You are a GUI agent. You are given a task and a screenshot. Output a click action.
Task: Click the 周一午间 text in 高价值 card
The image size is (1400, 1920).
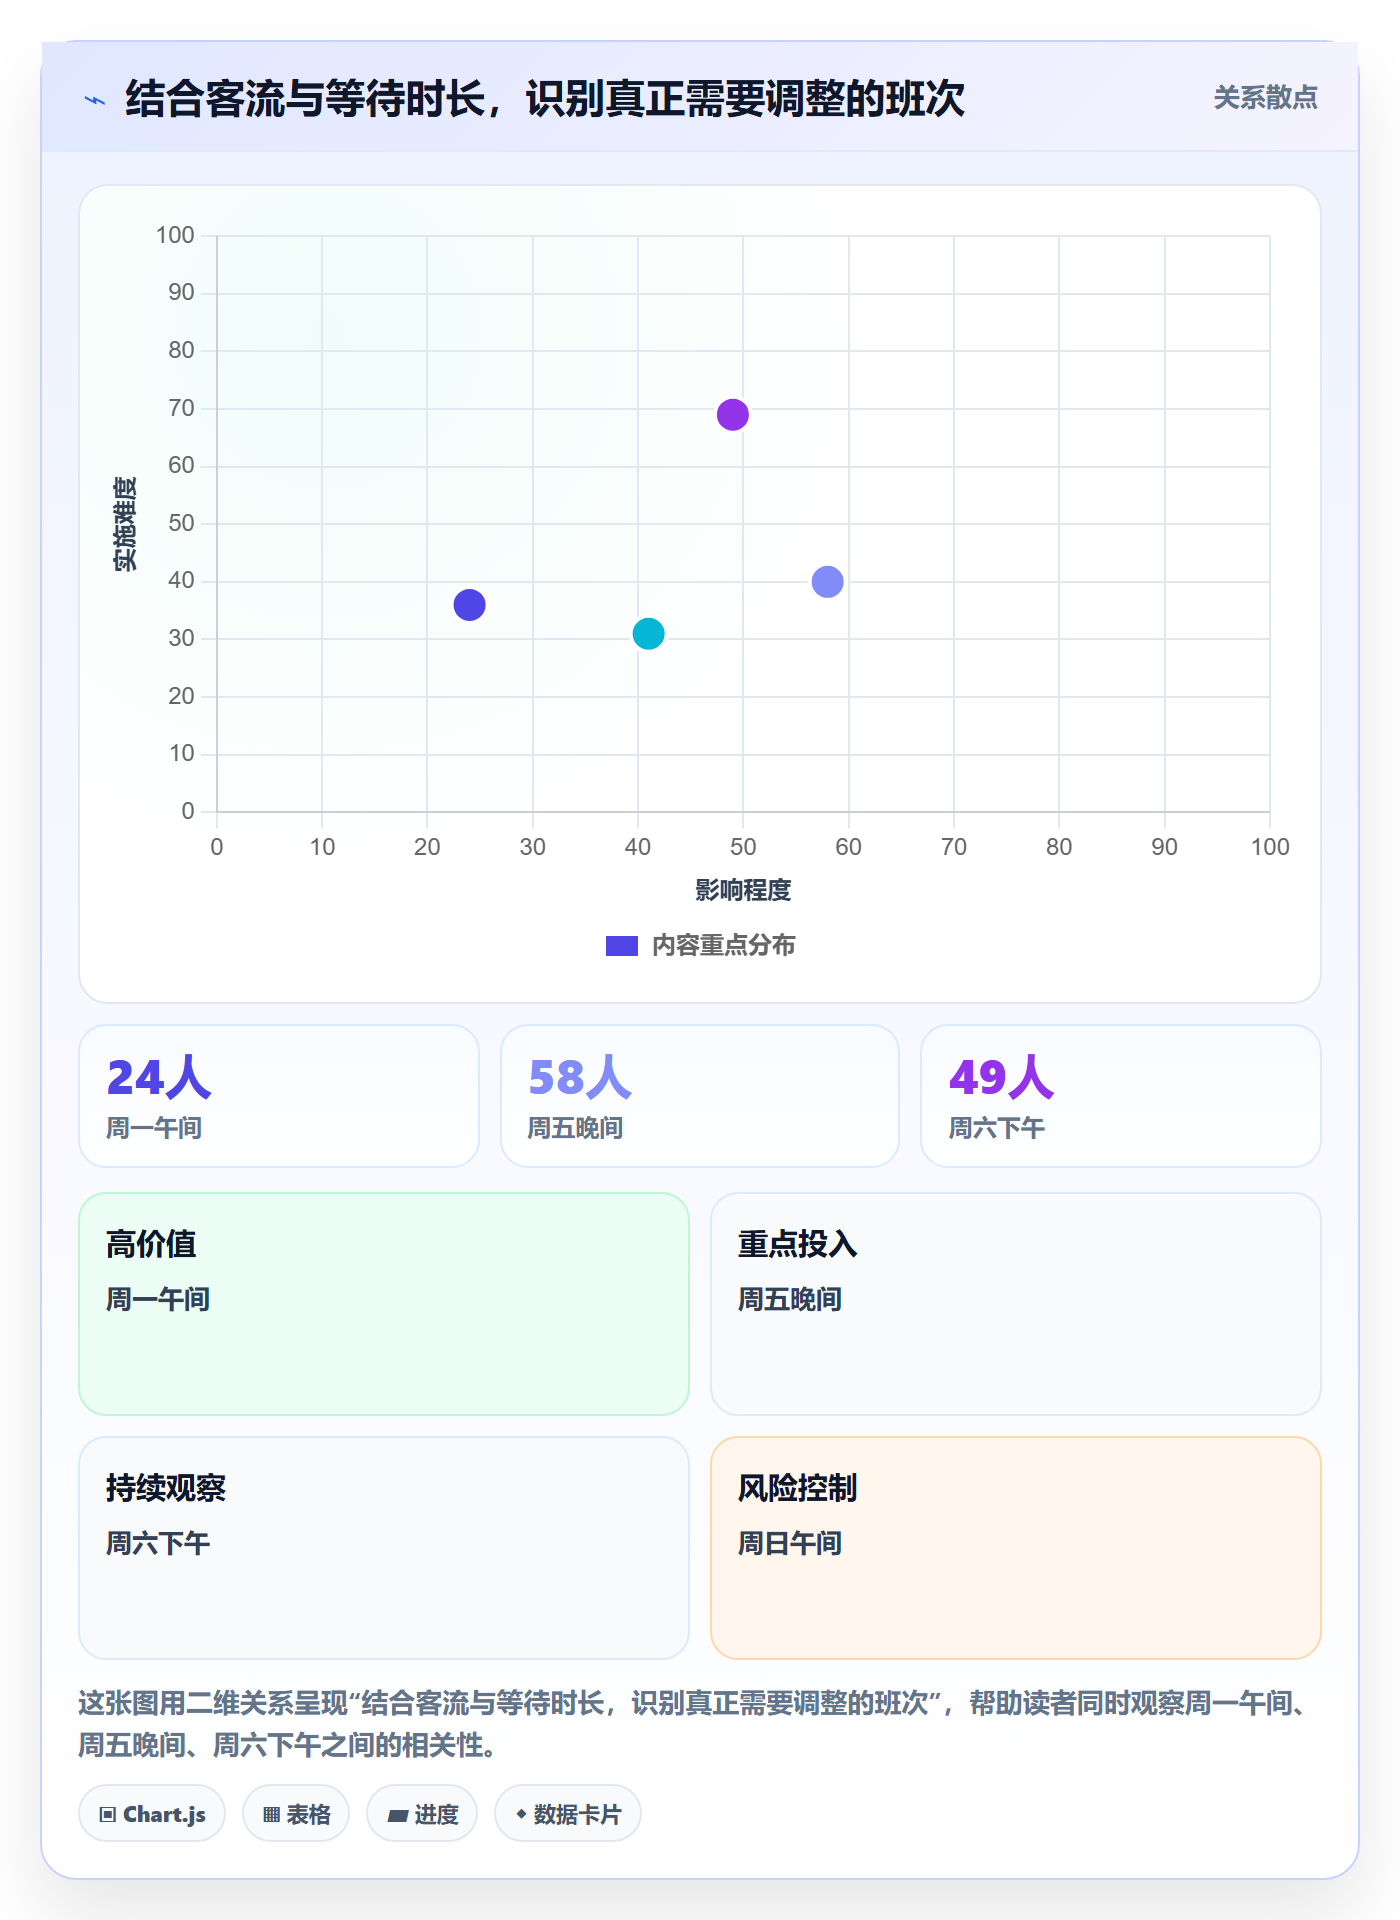pyautogui.click(x=158, y=1299)
